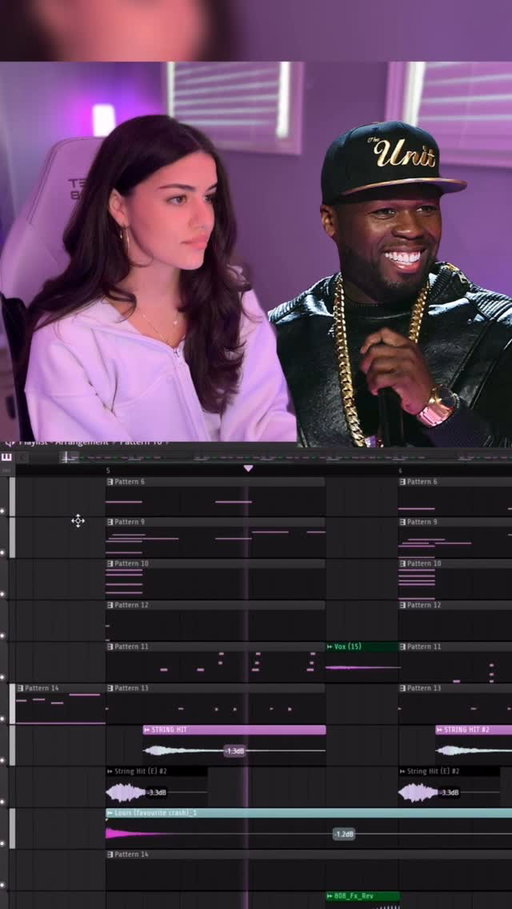Viewport: 512px width, 909px height.
Task: Click the Vox (15) waveform body
Action: coord(363,667)
